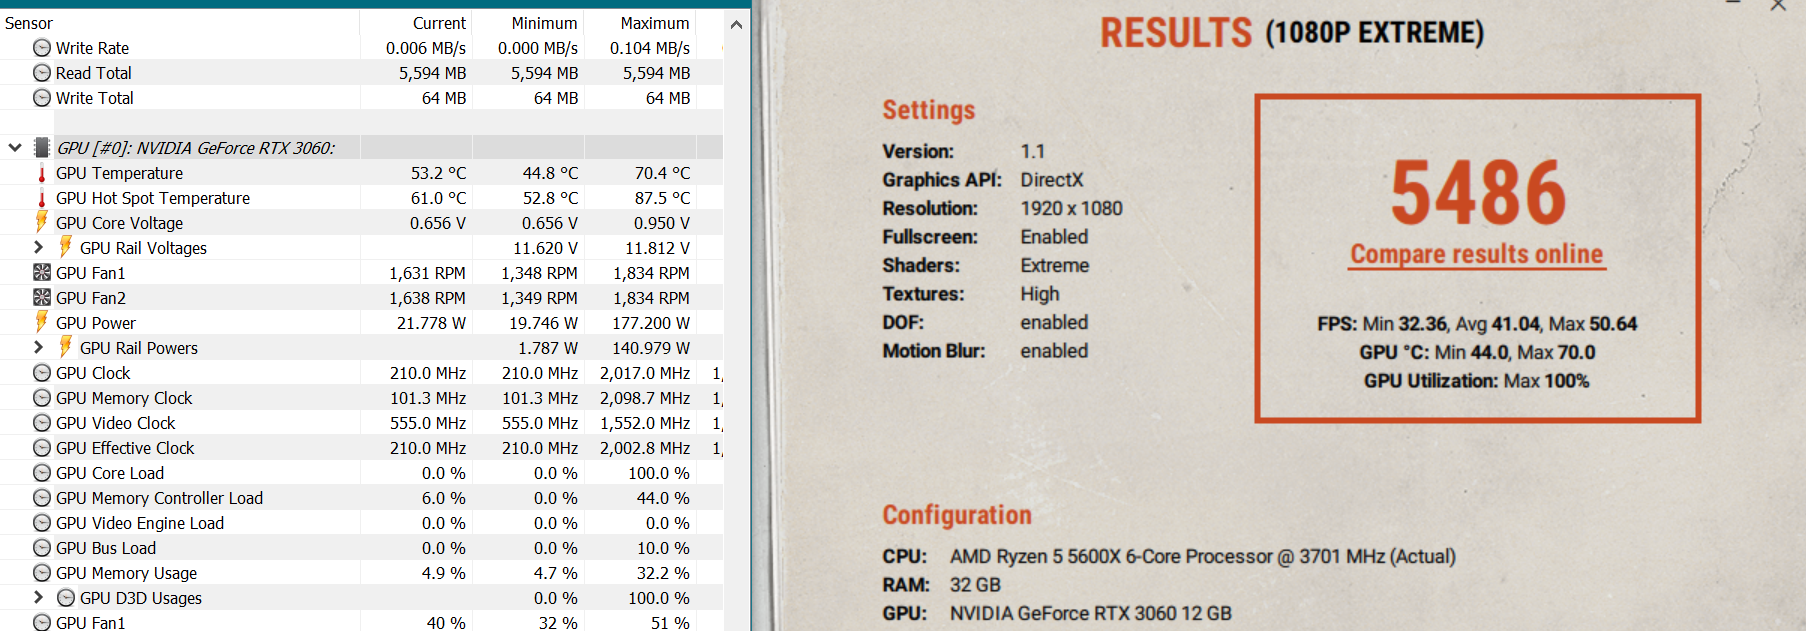Click the NVIDIA GeForce RTX 3060 12 GB text
Screen dimensions: 1806x631
click(x=1090, y=614)
